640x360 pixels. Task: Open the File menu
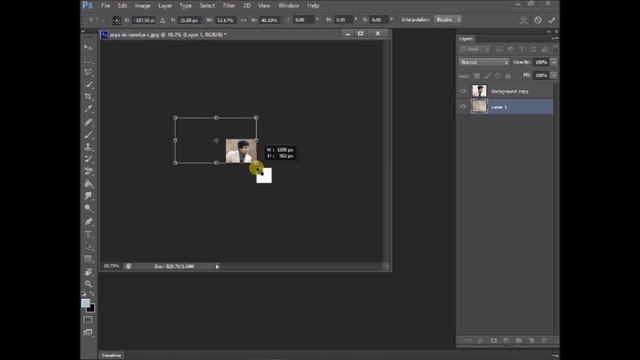[x=106, y=6]
